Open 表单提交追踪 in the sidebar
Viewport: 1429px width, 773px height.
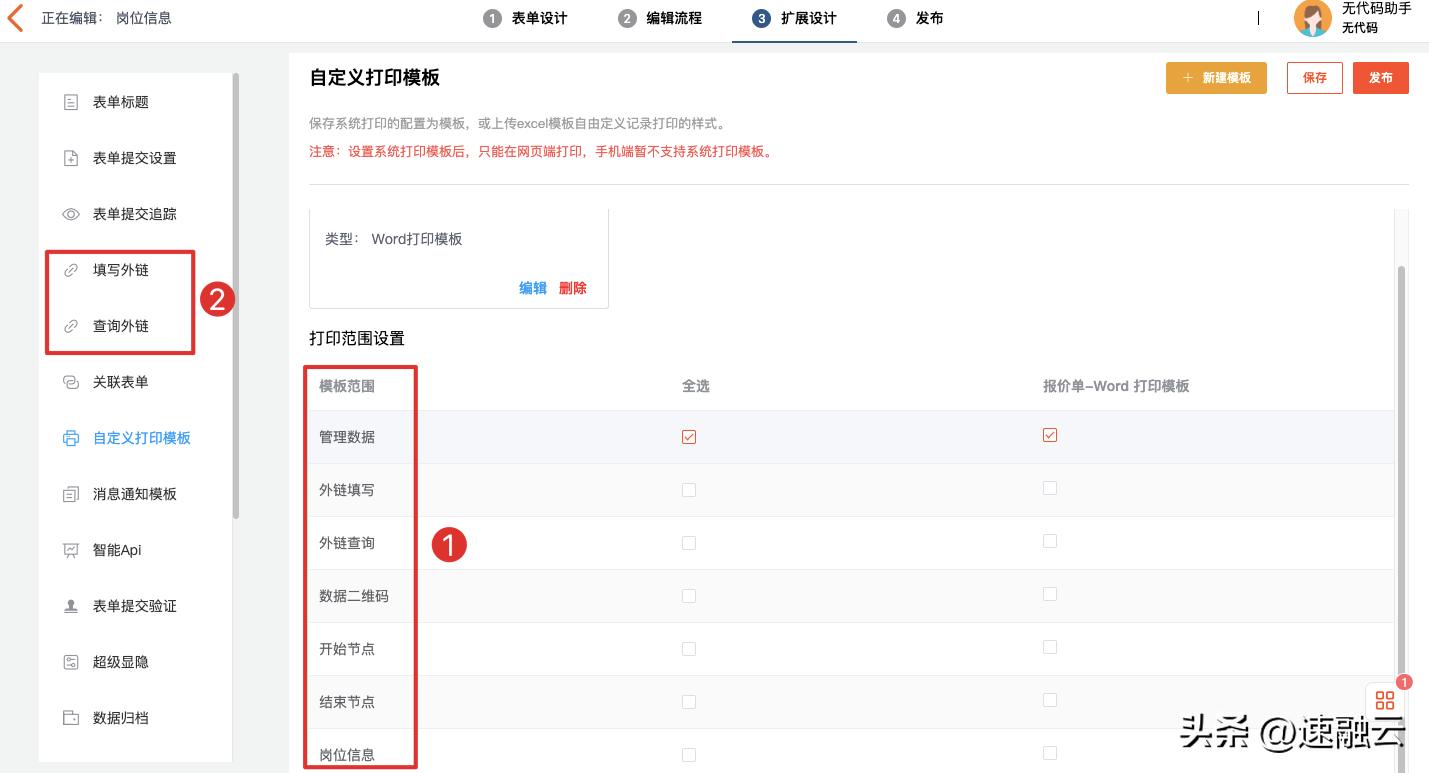[135, 214]
